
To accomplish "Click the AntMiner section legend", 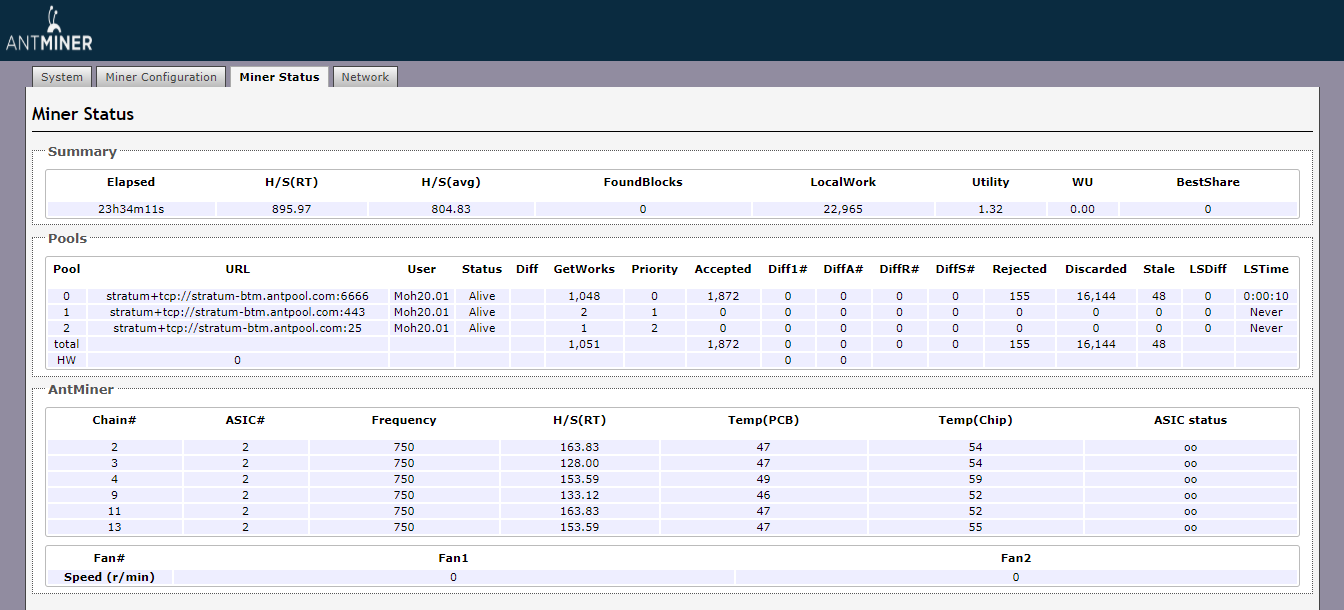I will pyautogui.click(x=80, y=389).
